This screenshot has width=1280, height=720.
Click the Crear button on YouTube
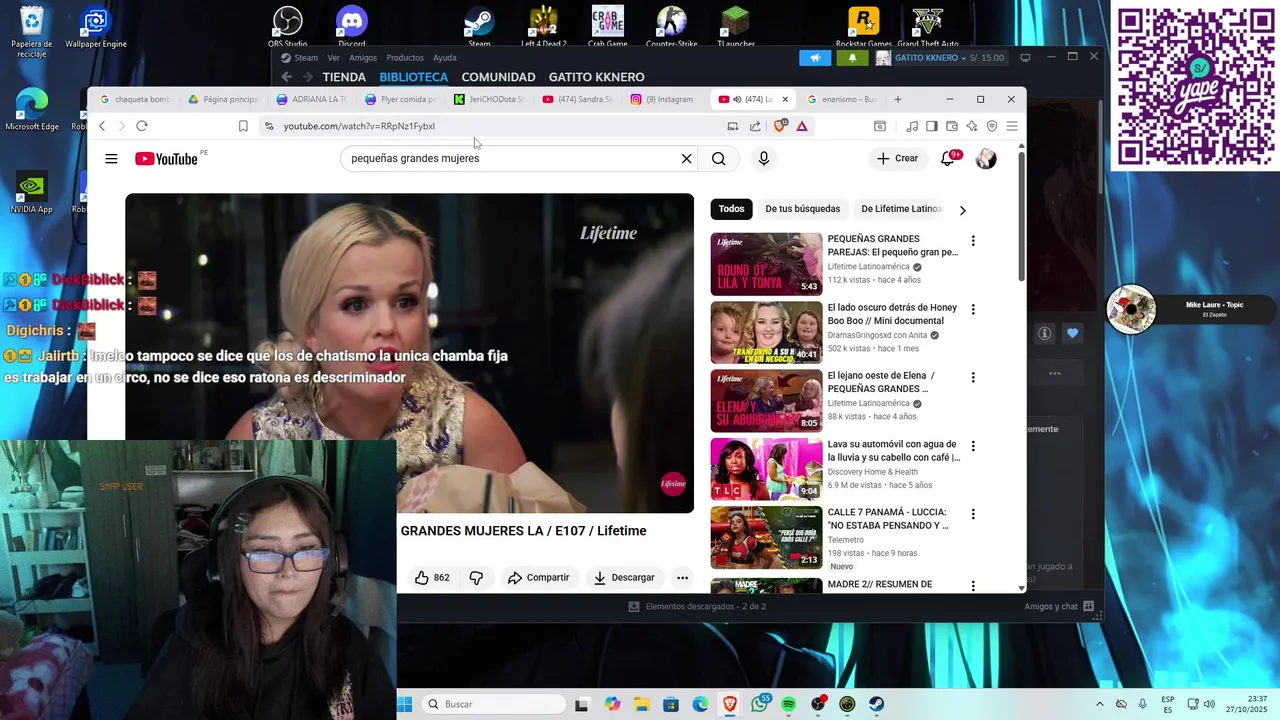[x=897, y=159]
